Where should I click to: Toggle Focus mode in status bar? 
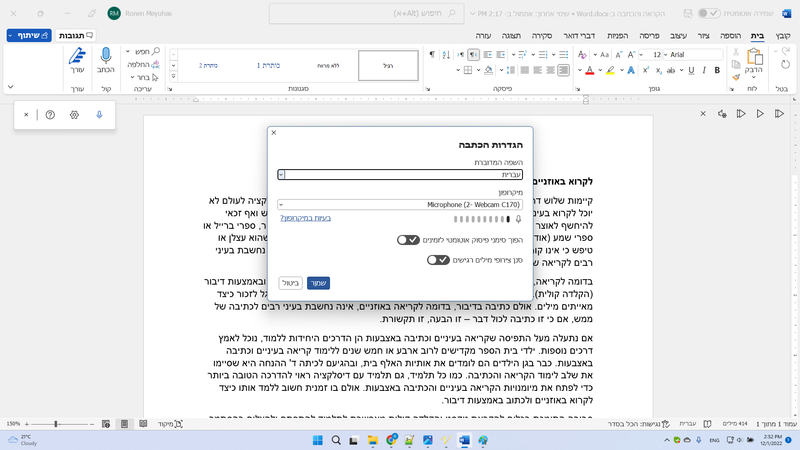pyautogui.click(x=170, y=424)
